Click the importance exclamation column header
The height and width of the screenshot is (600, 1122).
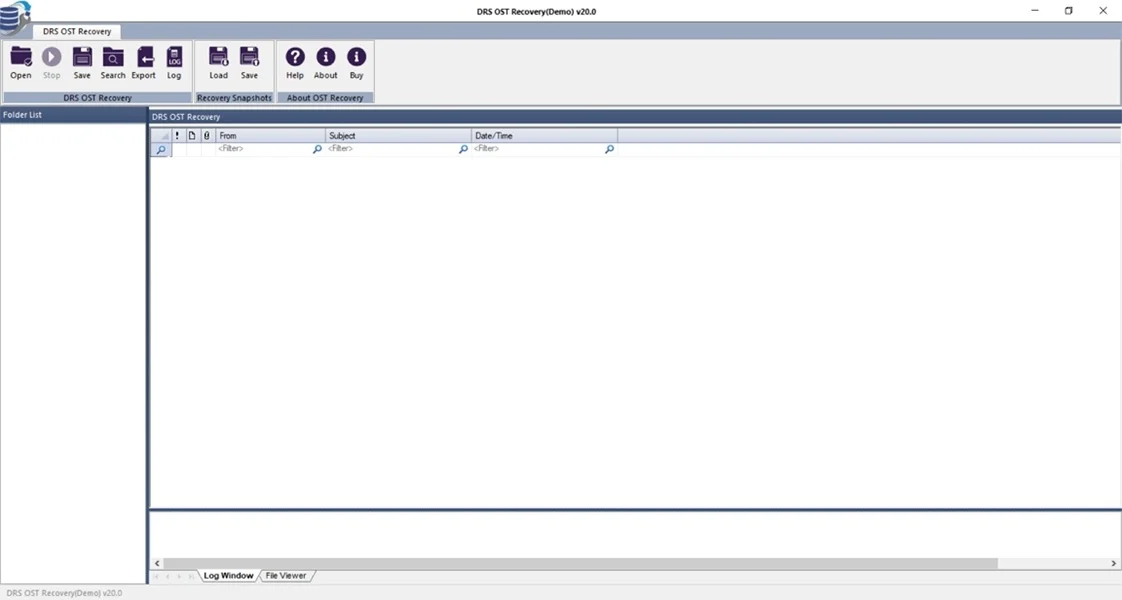pyautogui.click(x=177, y=135)
